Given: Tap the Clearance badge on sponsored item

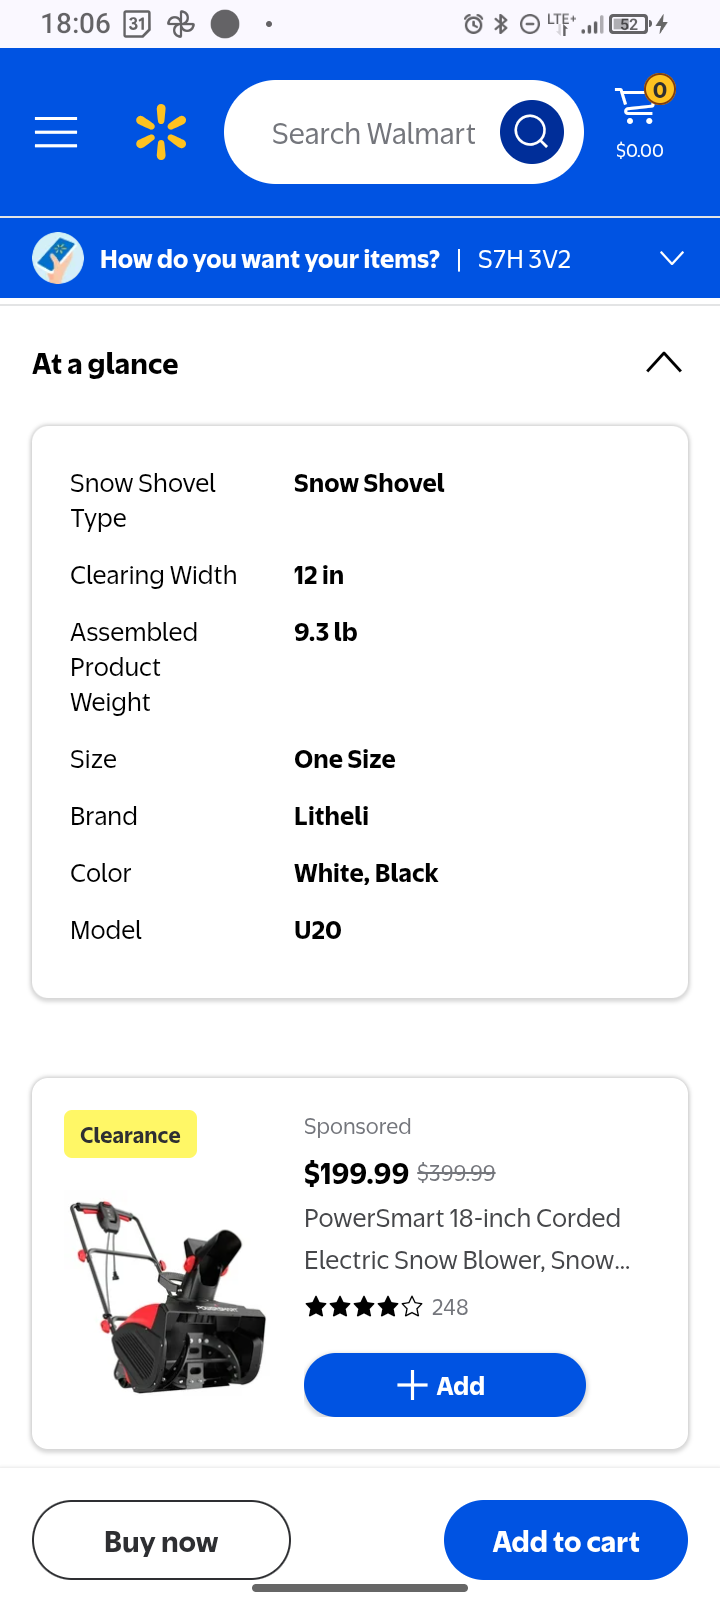Looking at the screenshot, I should [130, 1135].
